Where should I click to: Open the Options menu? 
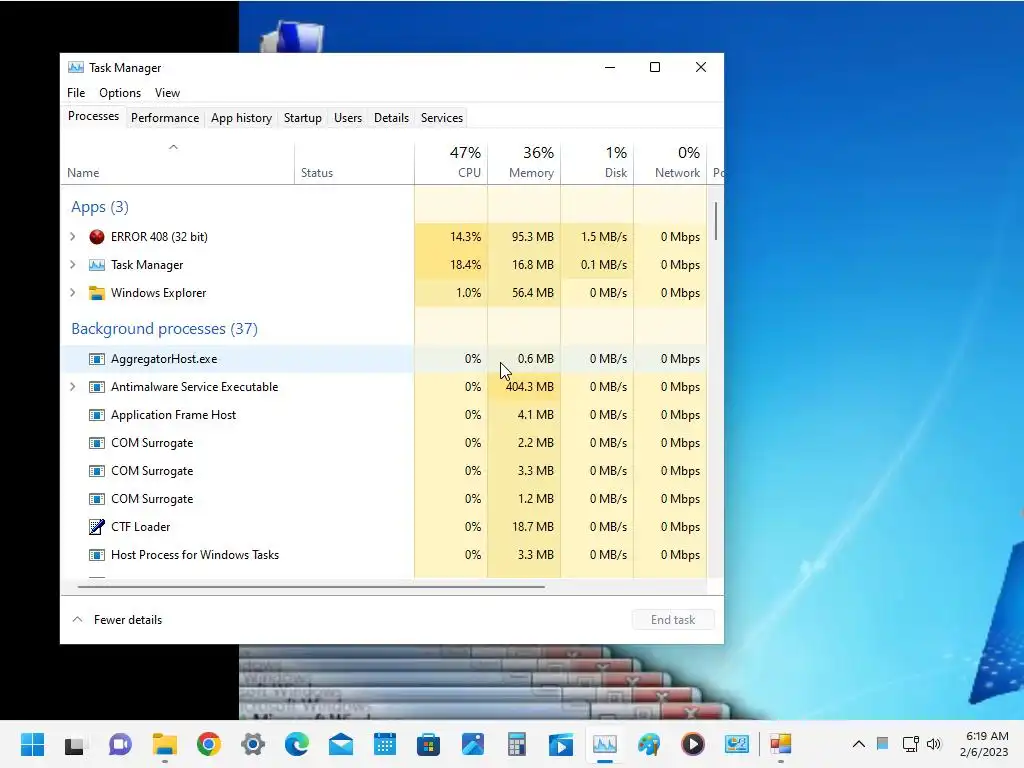click(120, 93)
